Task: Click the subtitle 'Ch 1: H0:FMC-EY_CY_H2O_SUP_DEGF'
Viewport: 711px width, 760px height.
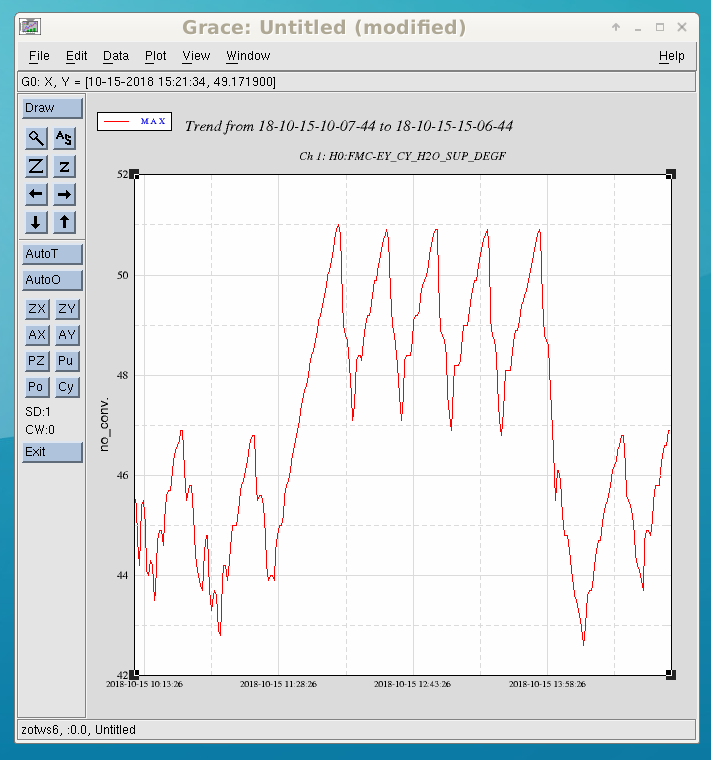Action: tap(403, 156)
